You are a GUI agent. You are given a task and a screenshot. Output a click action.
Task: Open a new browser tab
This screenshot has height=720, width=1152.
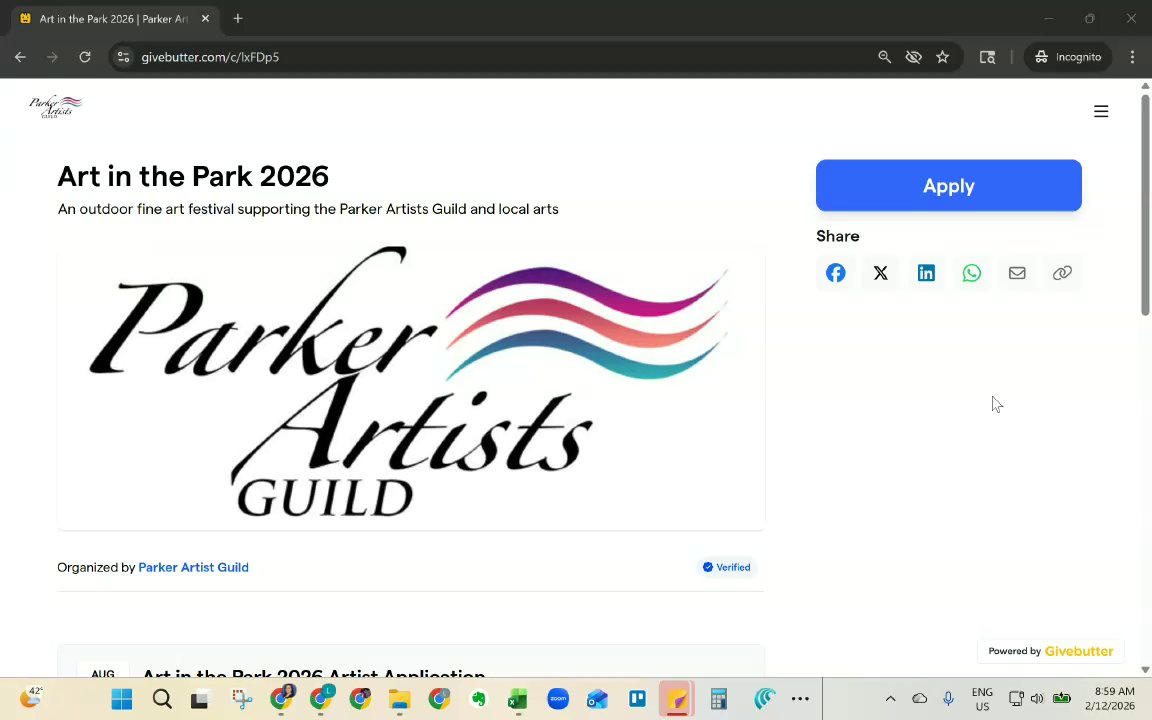pyautogui.click(x=237, y=19)
